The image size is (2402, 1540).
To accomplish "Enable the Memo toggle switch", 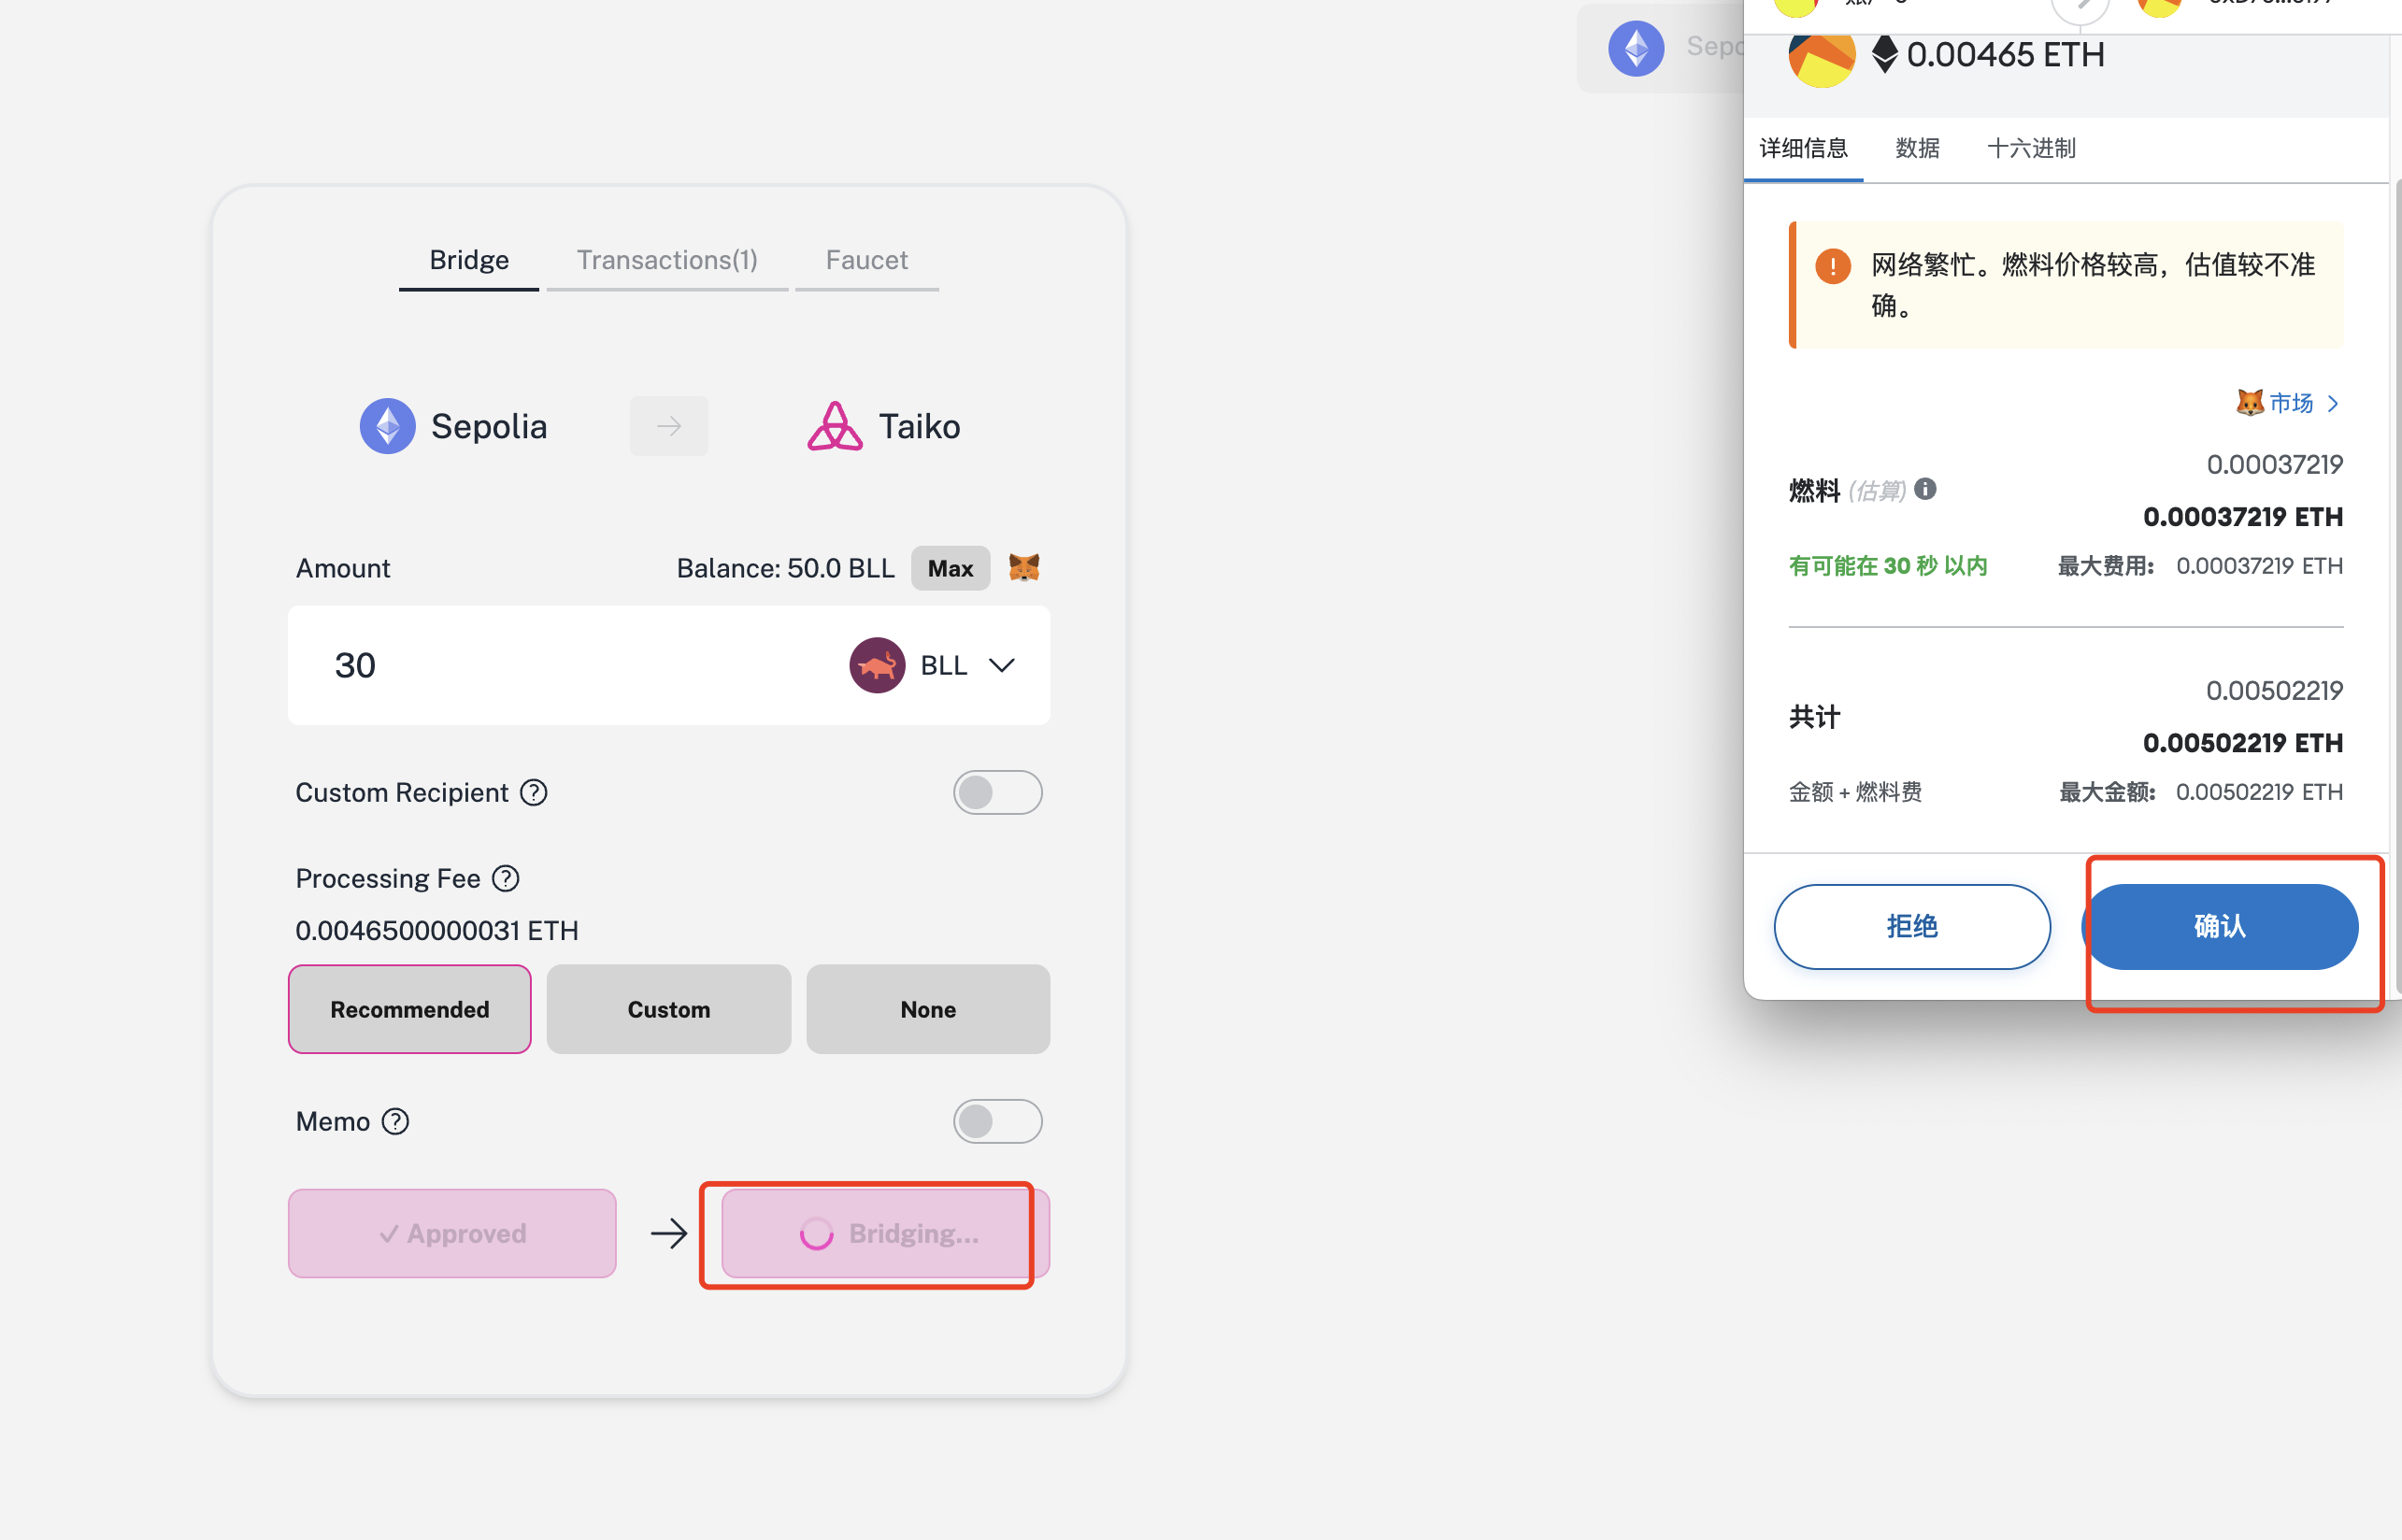I will pyautogui.click(x=997, y=1122).
